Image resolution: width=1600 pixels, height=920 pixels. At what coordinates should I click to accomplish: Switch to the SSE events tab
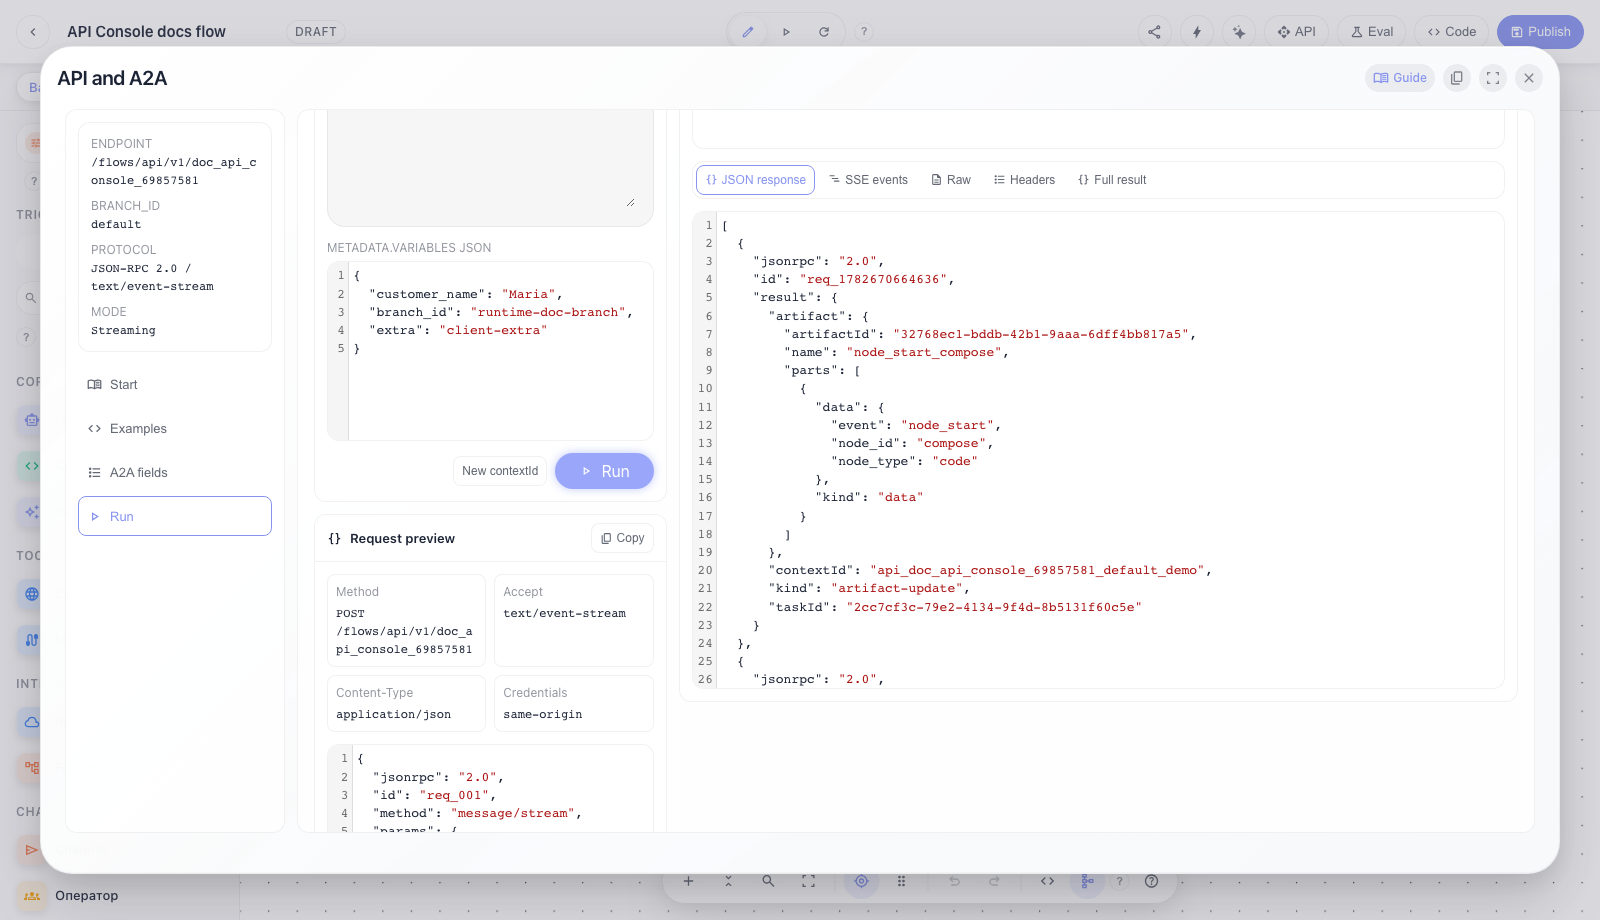click(869, 180)
